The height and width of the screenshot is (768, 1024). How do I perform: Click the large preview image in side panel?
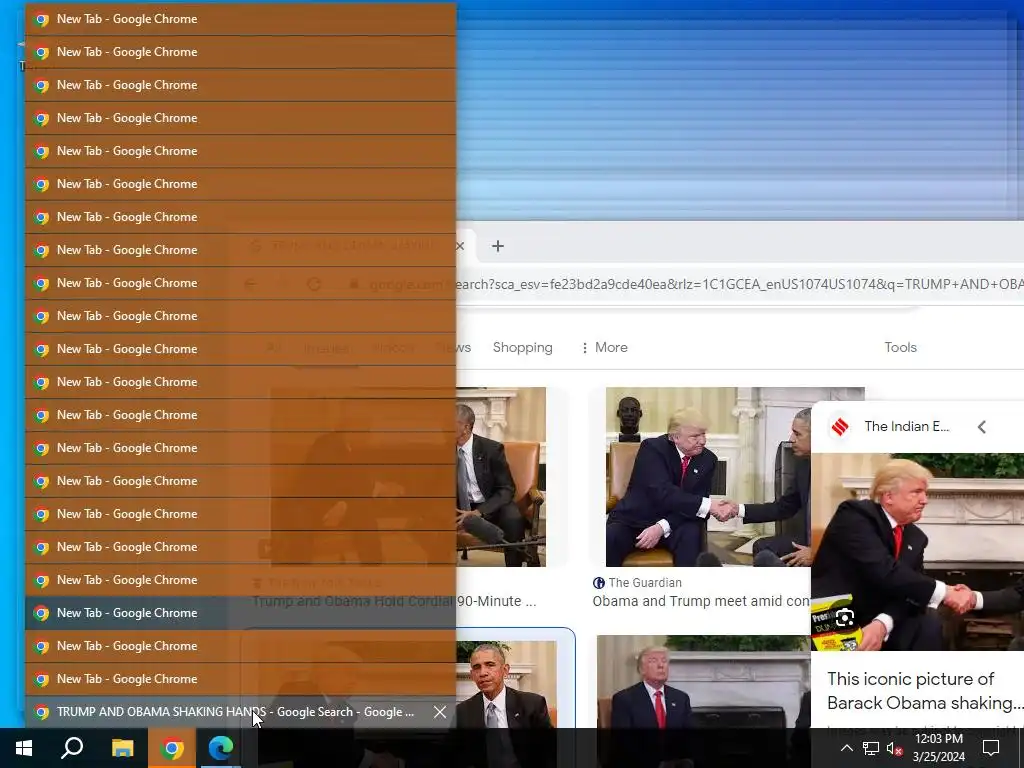point(918,552)
